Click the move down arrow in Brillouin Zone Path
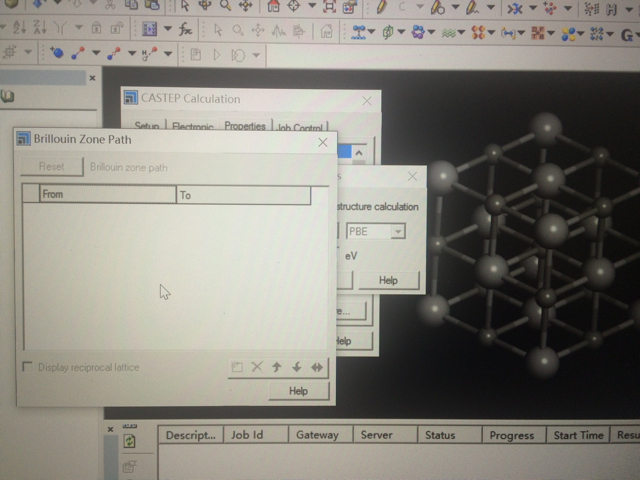640x480 pixels. 297,367
